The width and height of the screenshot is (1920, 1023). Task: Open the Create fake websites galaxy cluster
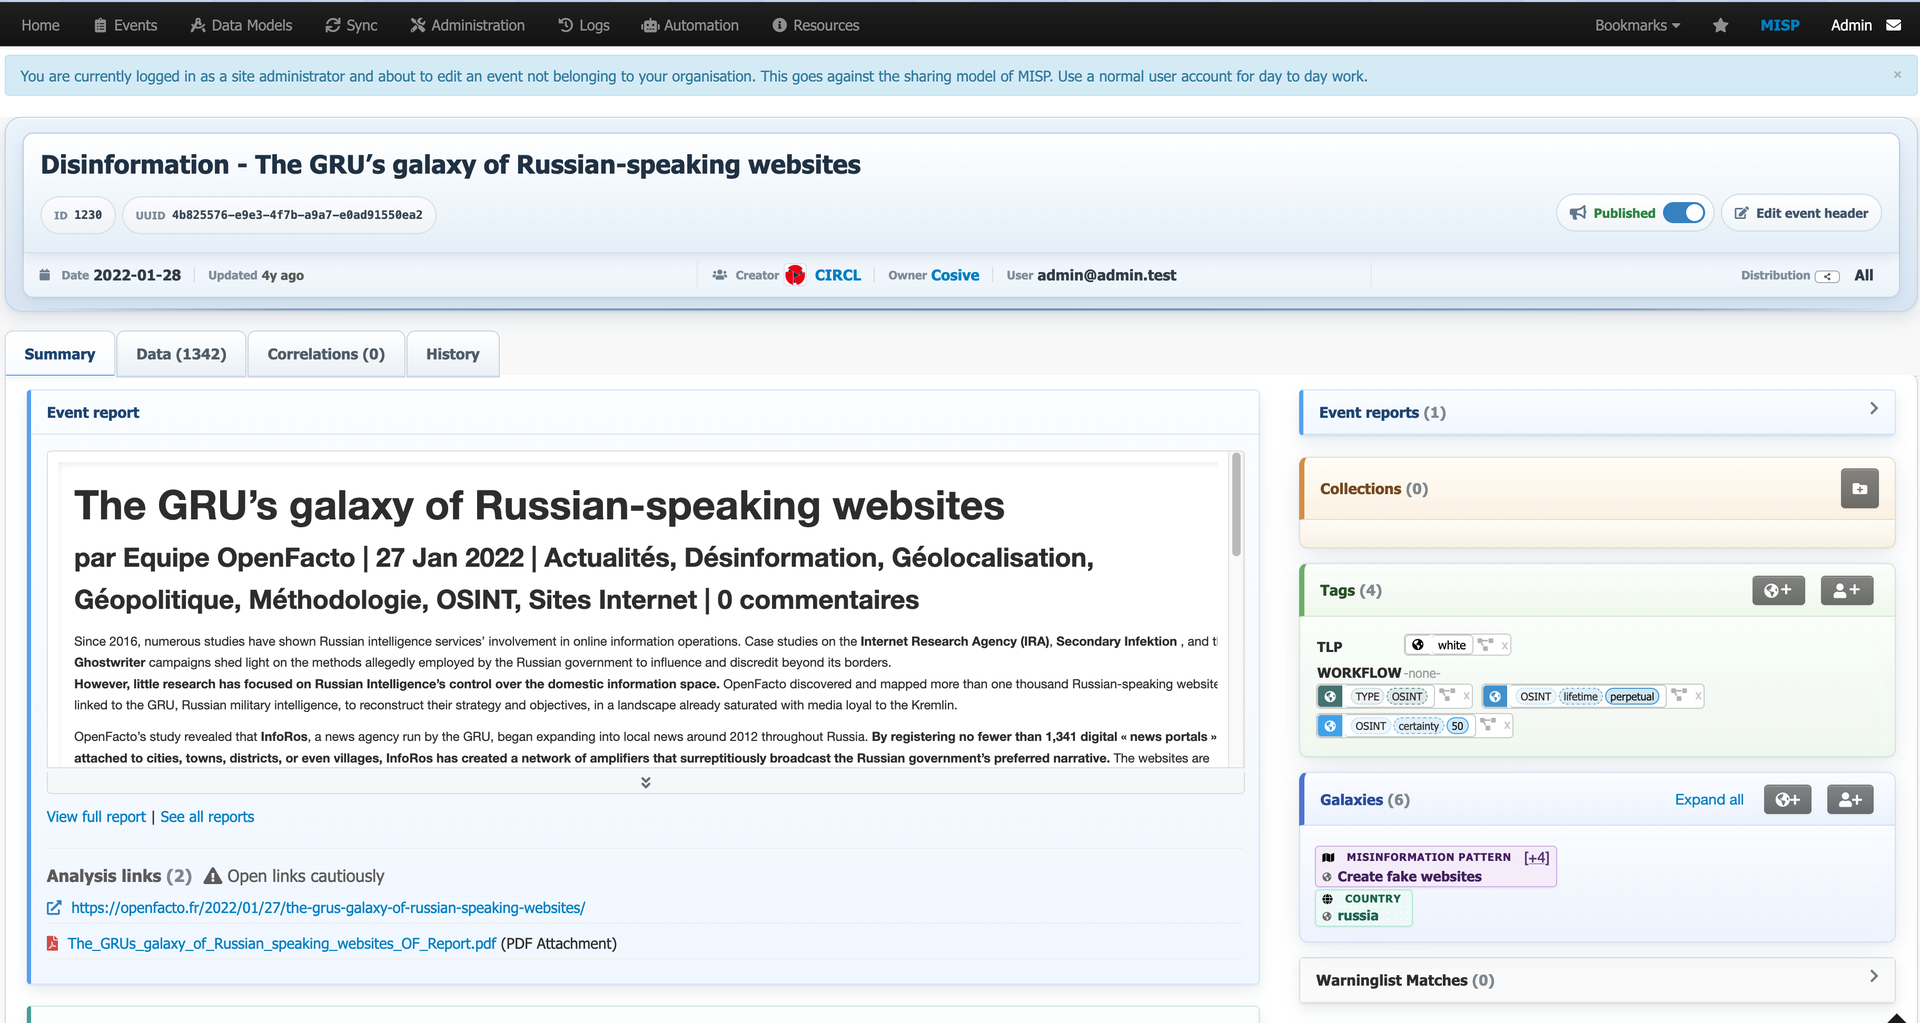pos(1409,877)
